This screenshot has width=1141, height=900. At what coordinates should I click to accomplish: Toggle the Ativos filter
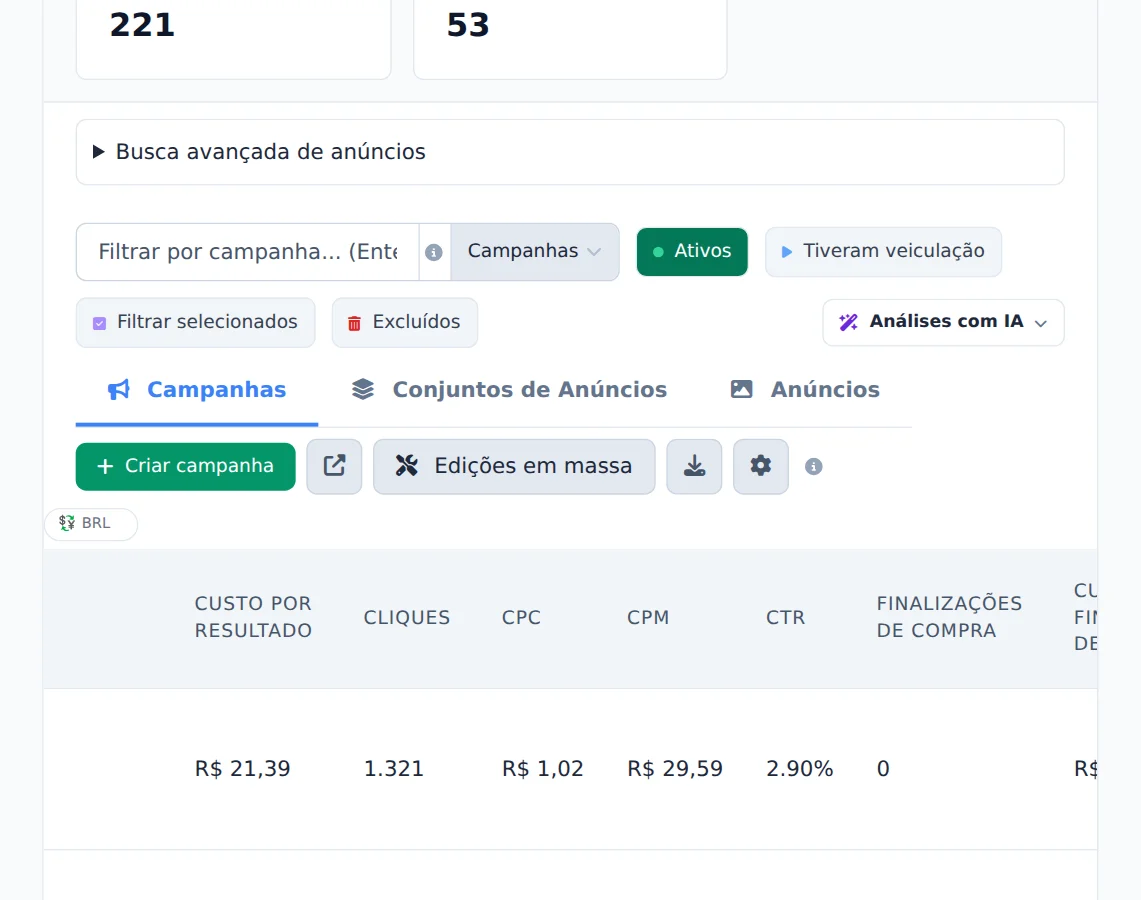click(x=692, y=252)
